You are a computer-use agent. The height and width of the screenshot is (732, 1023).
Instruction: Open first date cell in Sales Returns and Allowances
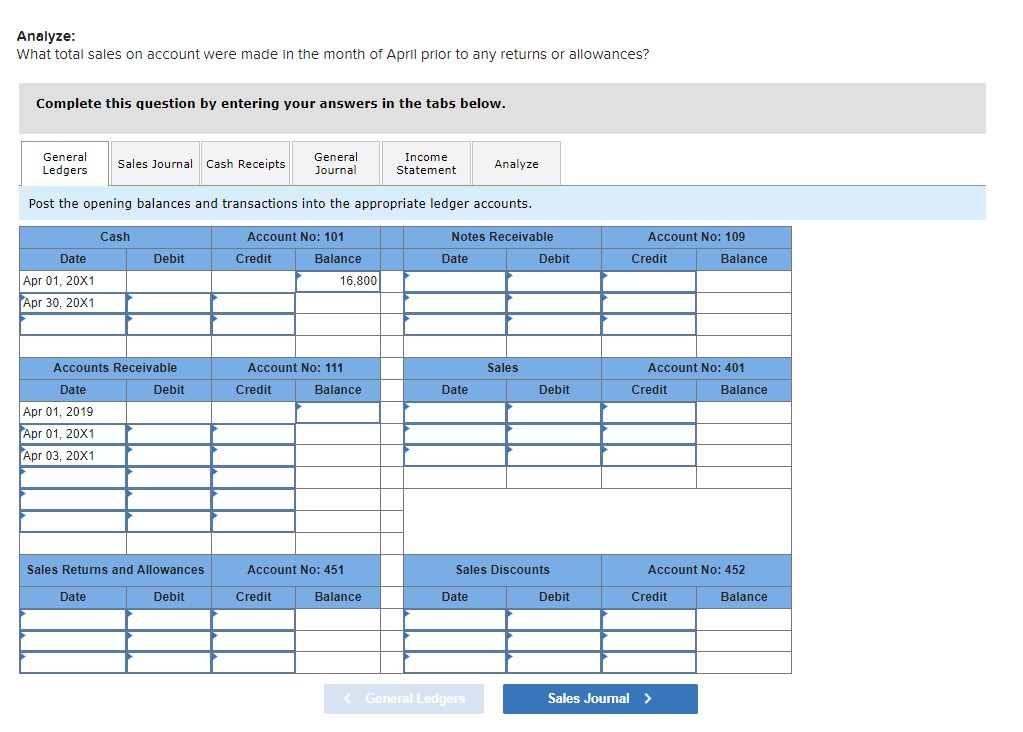[73, 619]
